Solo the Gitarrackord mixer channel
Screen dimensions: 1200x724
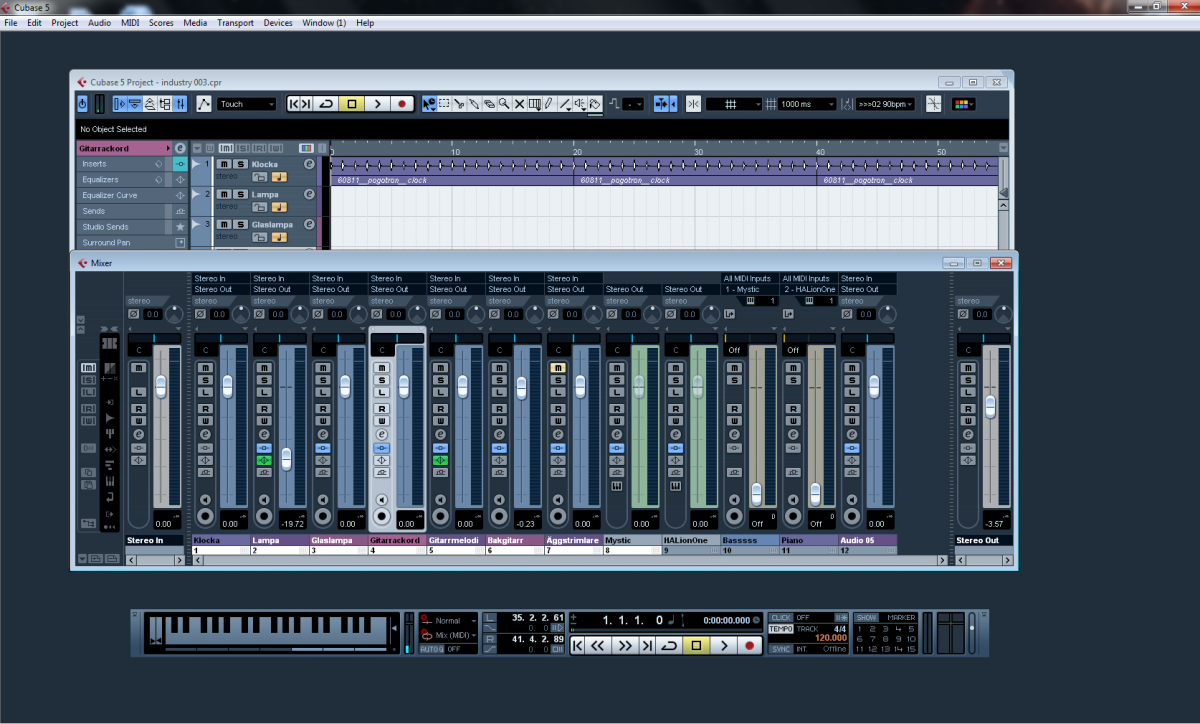tap(381, 380)
